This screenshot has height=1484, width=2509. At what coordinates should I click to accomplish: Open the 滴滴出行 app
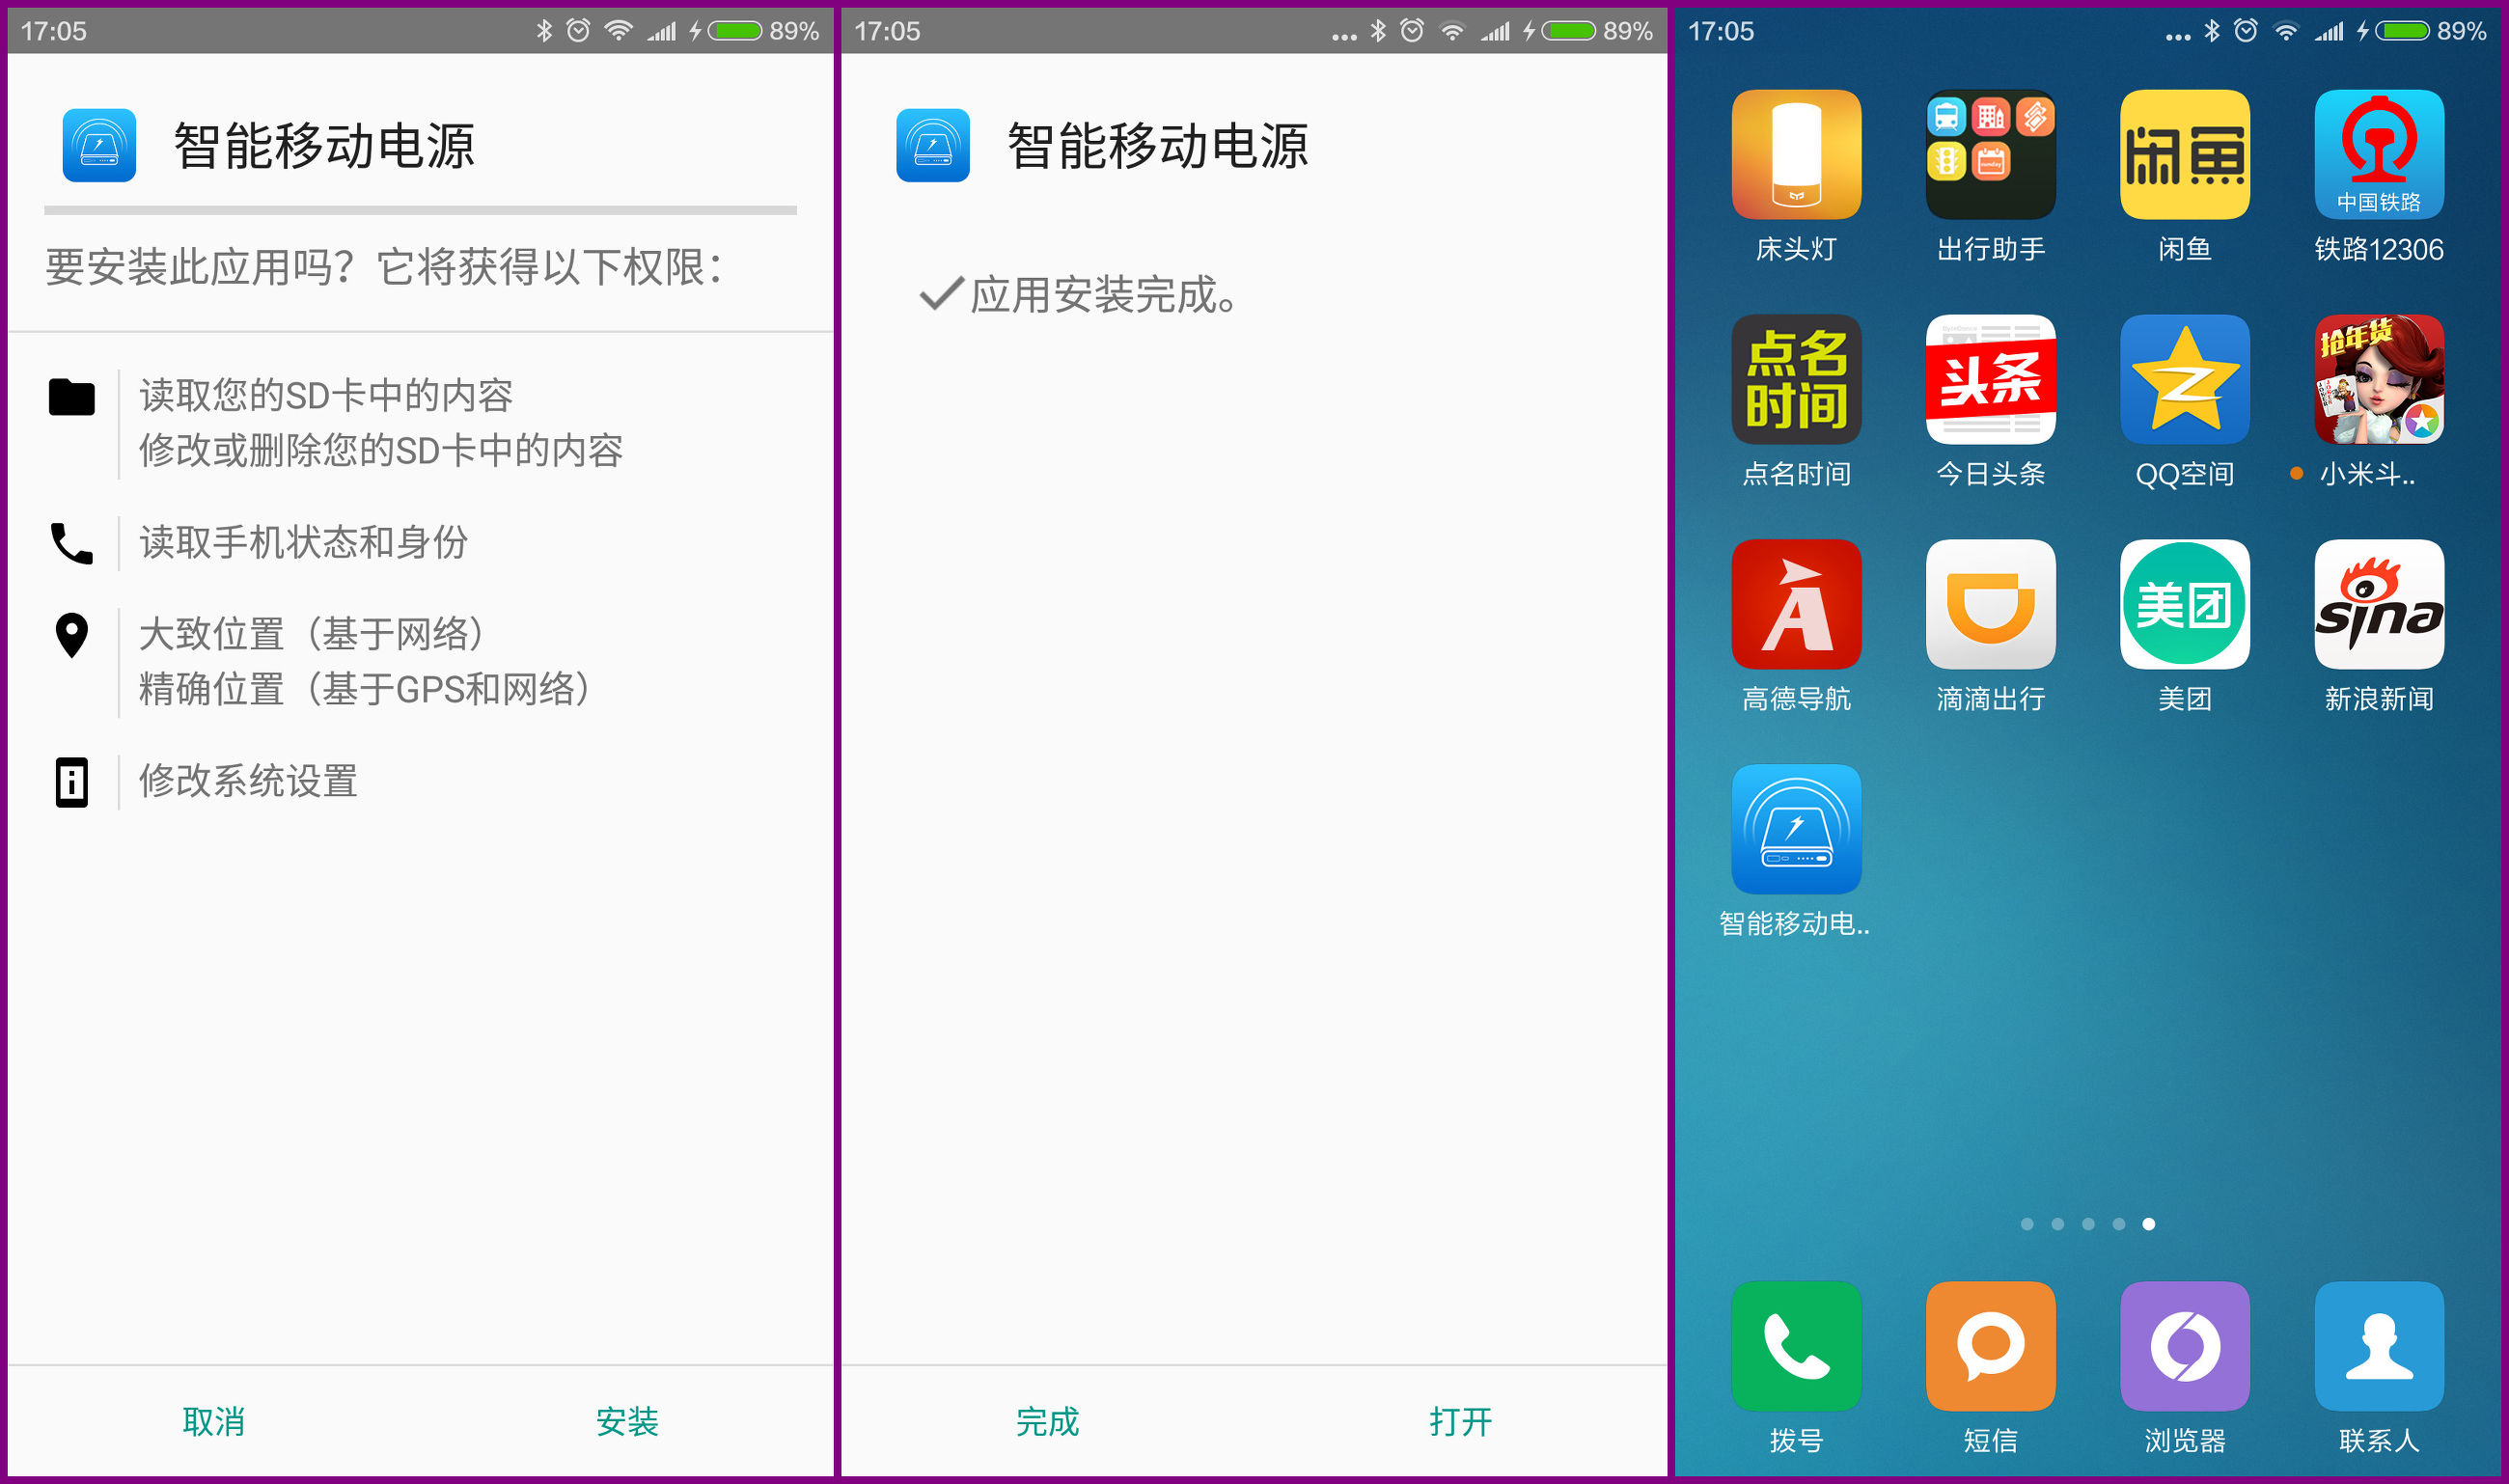pos(1990,604)
